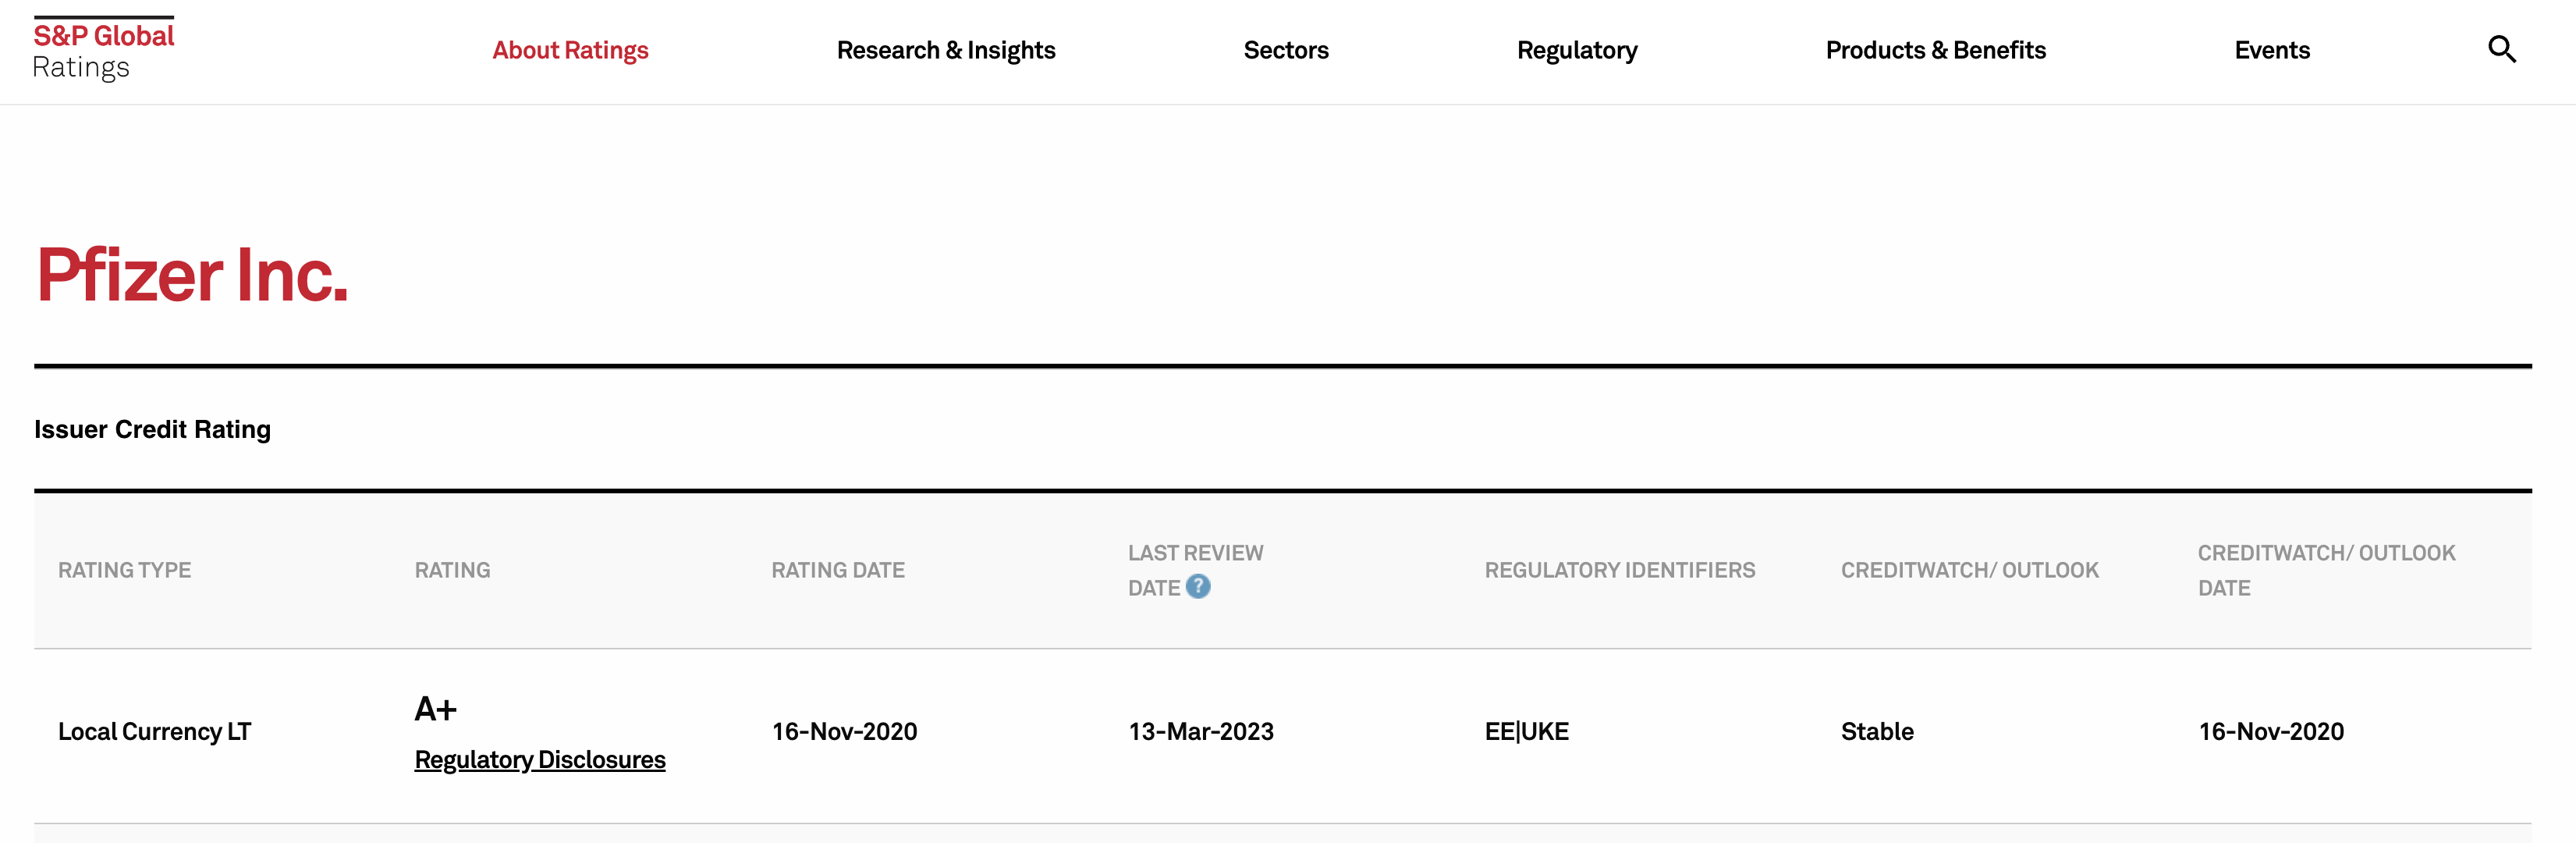This screenshot has width=2576, height=843.
Task: Click the Regulatory Identifiers column header
Action: 1619,570
